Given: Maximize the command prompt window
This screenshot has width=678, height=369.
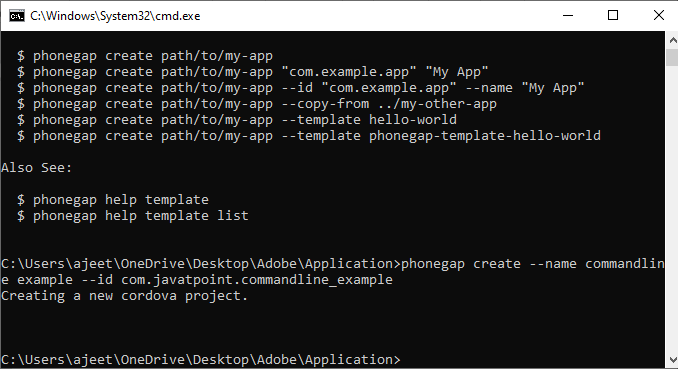Looking at the screenshot, I should pyautogui.click(x=613, y=16).
